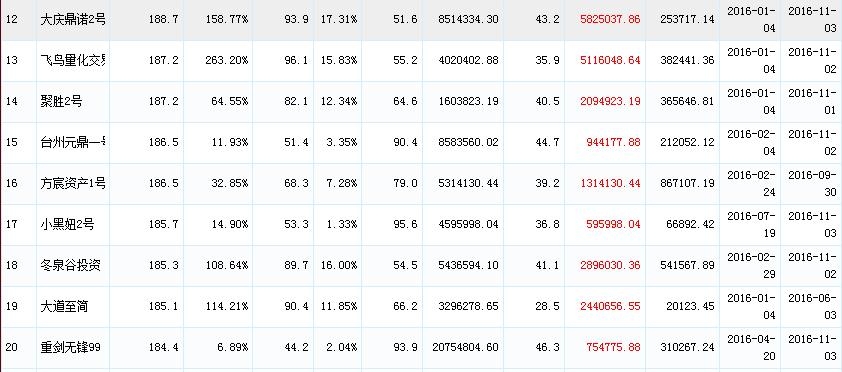Select rank 12 row number cell
The height and width of the screenshot is (372, 842).
point(11,20)
